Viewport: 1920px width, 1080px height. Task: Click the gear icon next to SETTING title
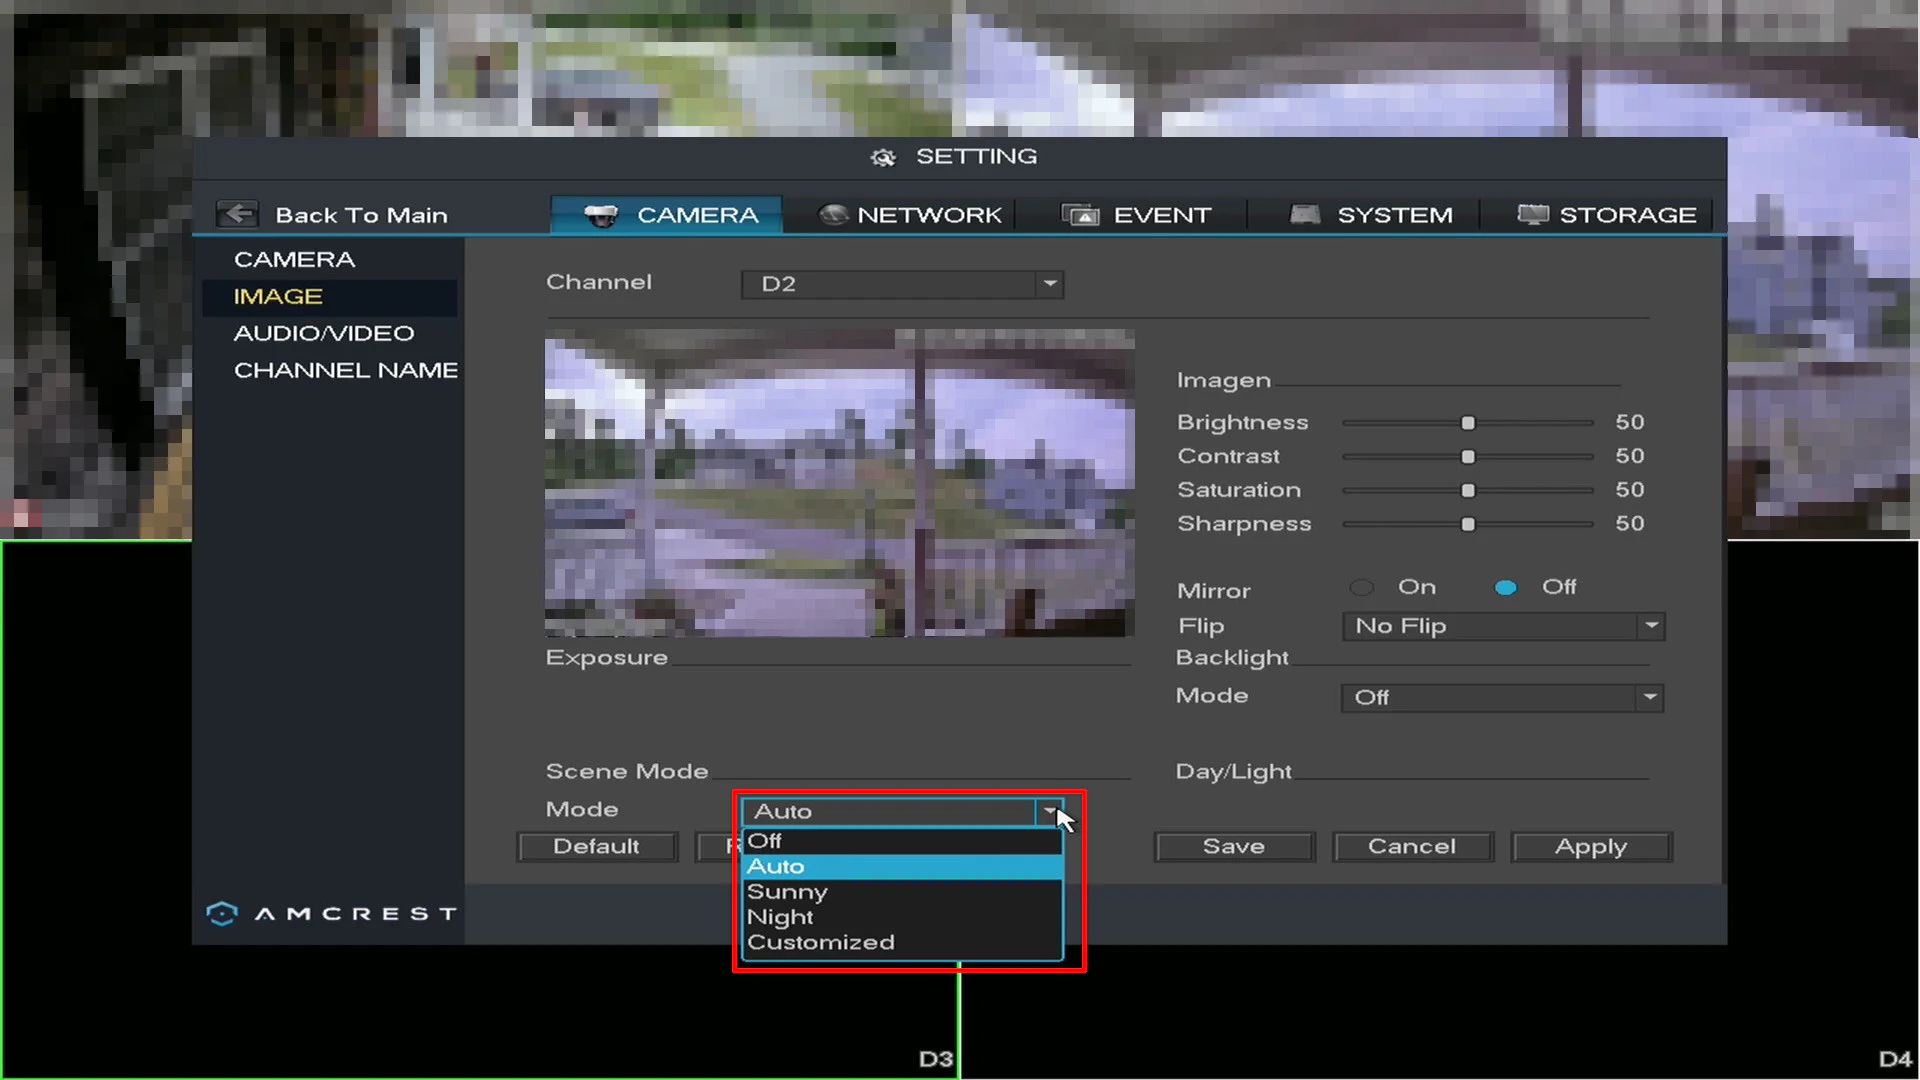click(882, 157)
